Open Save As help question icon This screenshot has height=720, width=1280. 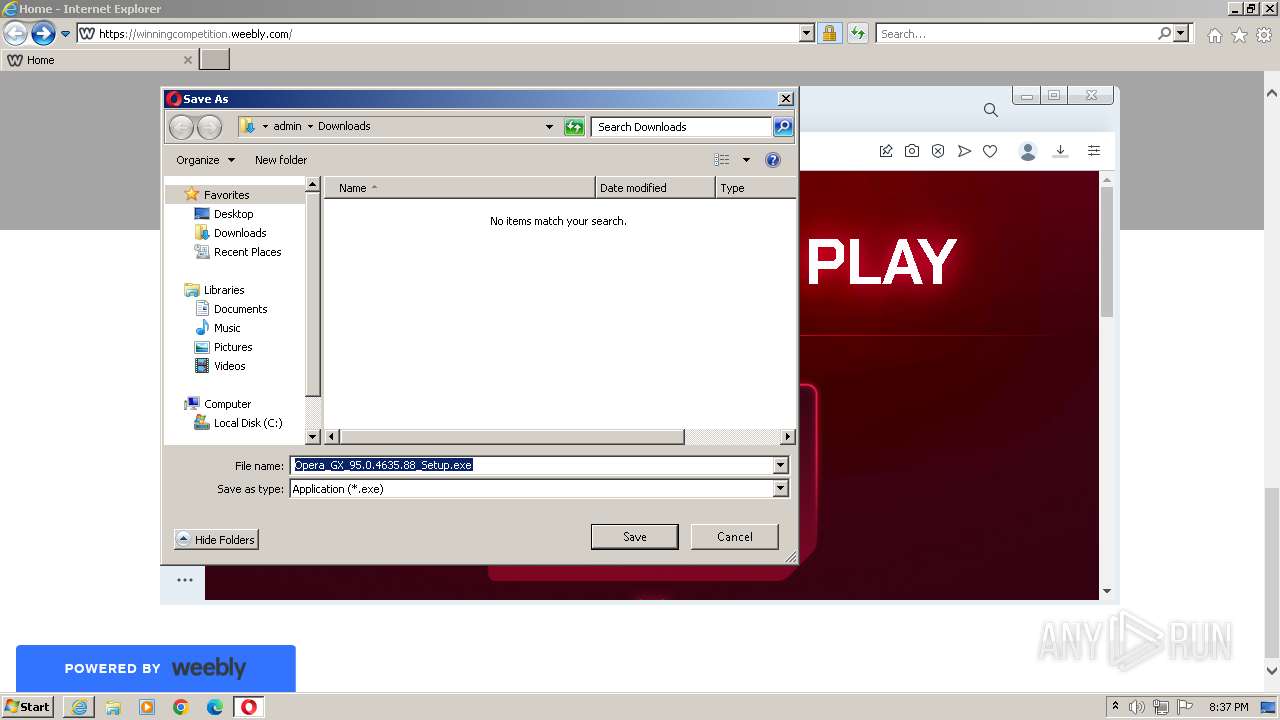pos(772,160)
